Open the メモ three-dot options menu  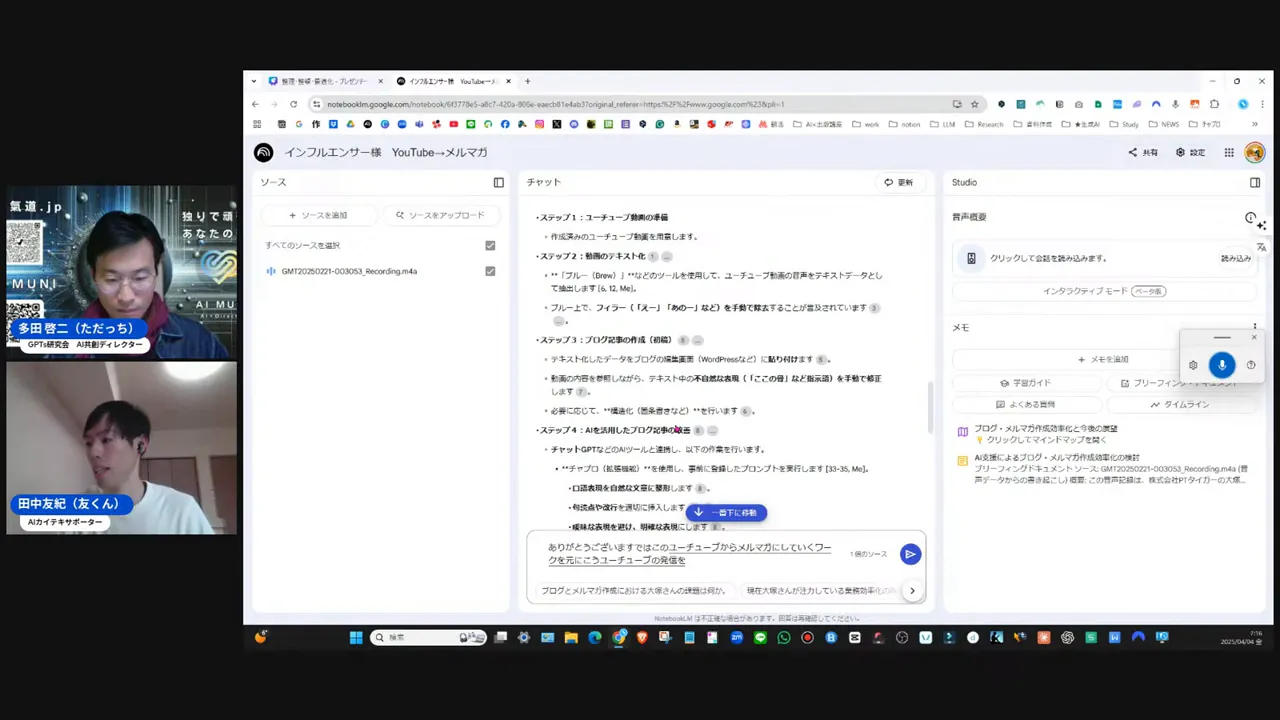pos(1254,326)
